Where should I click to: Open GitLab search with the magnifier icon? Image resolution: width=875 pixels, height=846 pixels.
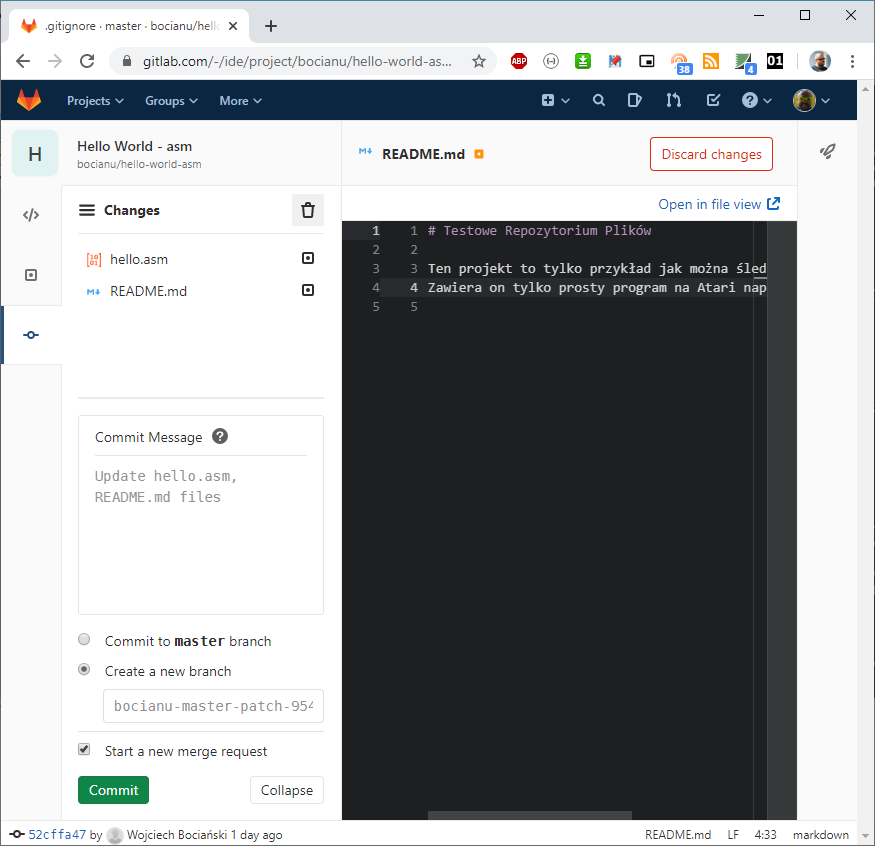[x=598, y=100]
